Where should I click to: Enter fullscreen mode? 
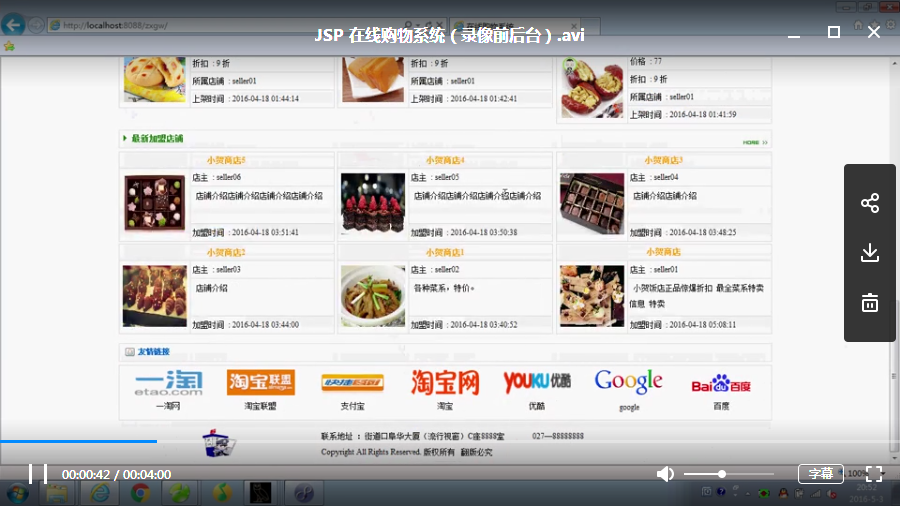coord(874,474)
